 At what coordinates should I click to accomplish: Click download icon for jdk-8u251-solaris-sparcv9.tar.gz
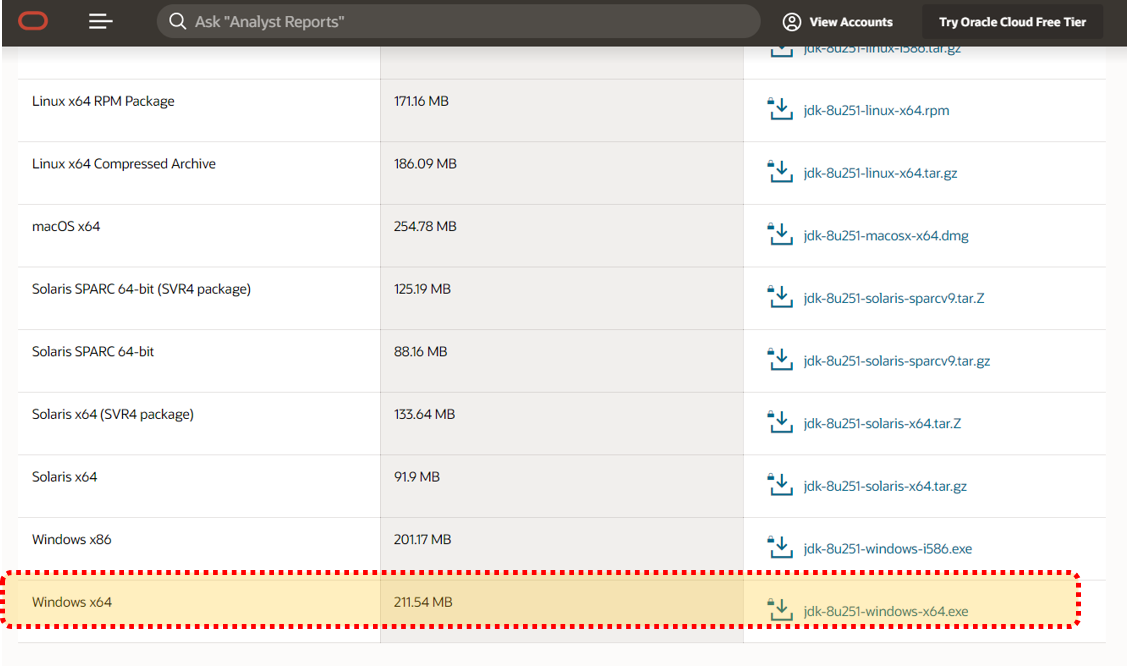click(780, 359)
